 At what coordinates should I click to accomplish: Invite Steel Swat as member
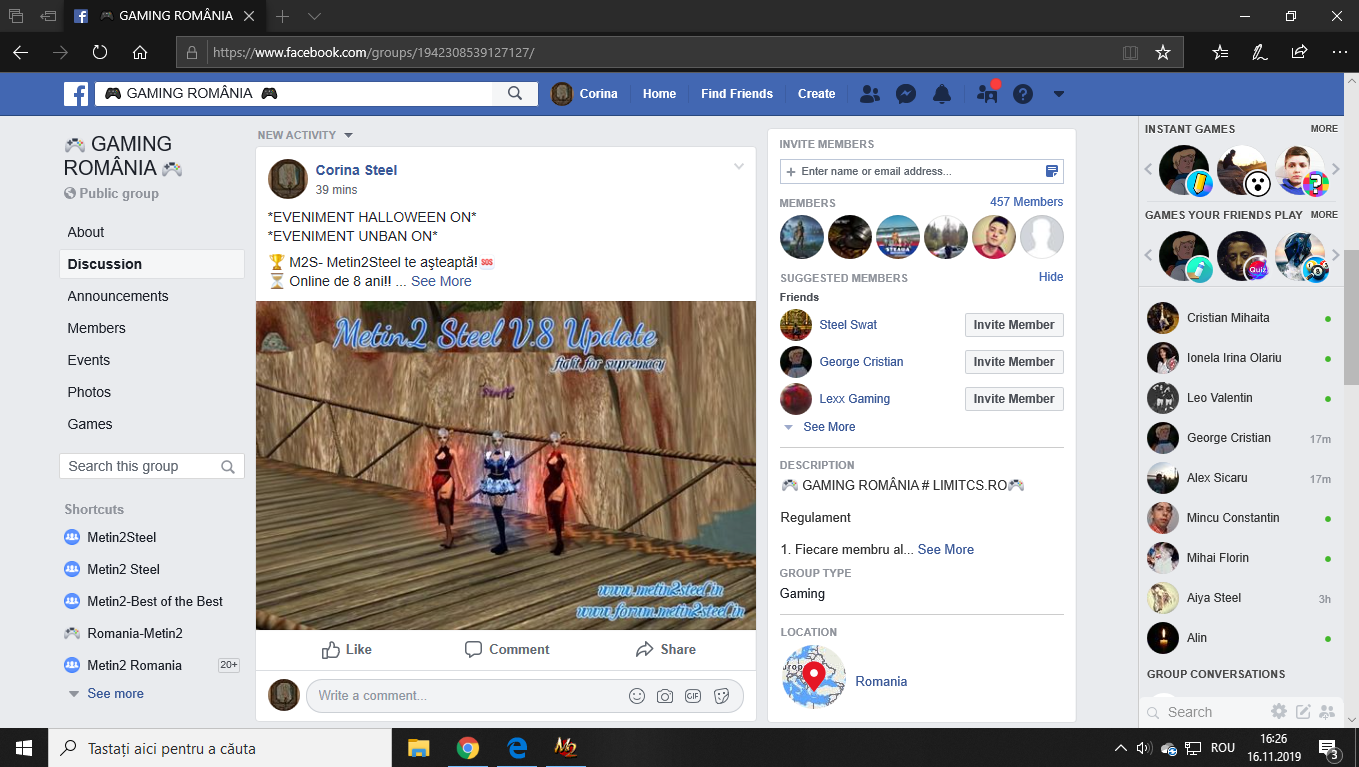click(x=1014, y=325)
